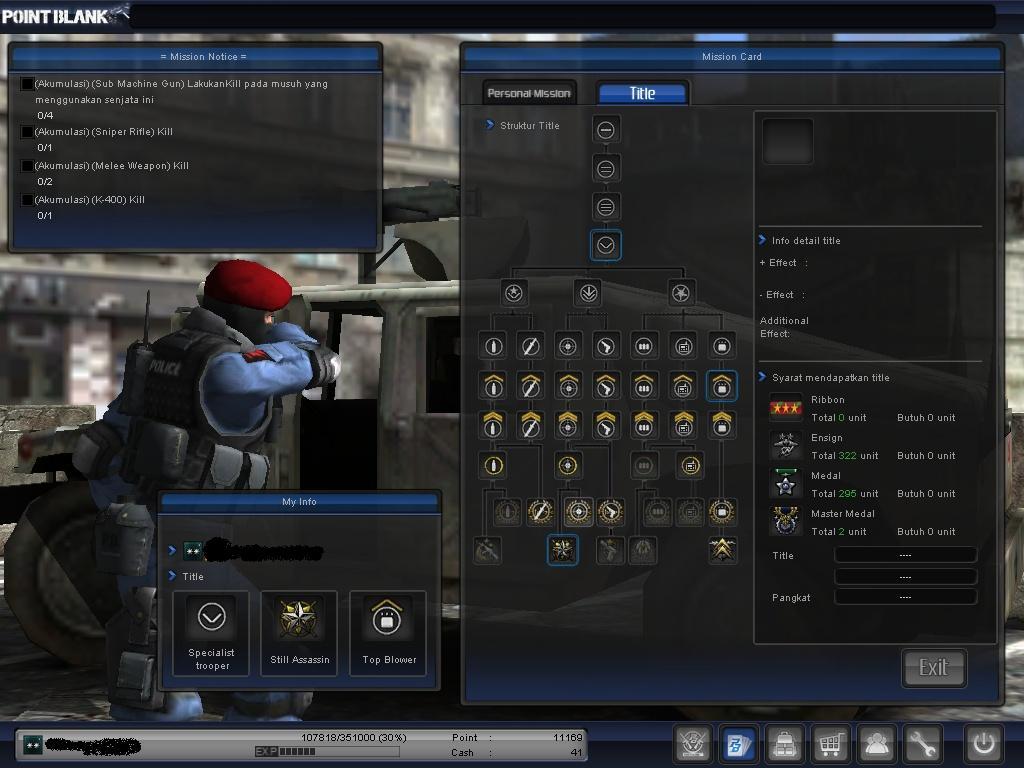Select the double-chevron bullet title

(x=493, y=425)
